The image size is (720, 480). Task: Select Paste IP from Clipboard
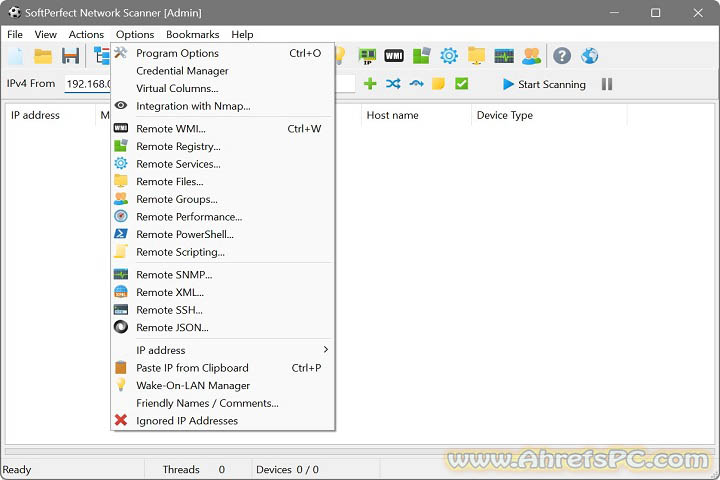[x=223, y=368]
